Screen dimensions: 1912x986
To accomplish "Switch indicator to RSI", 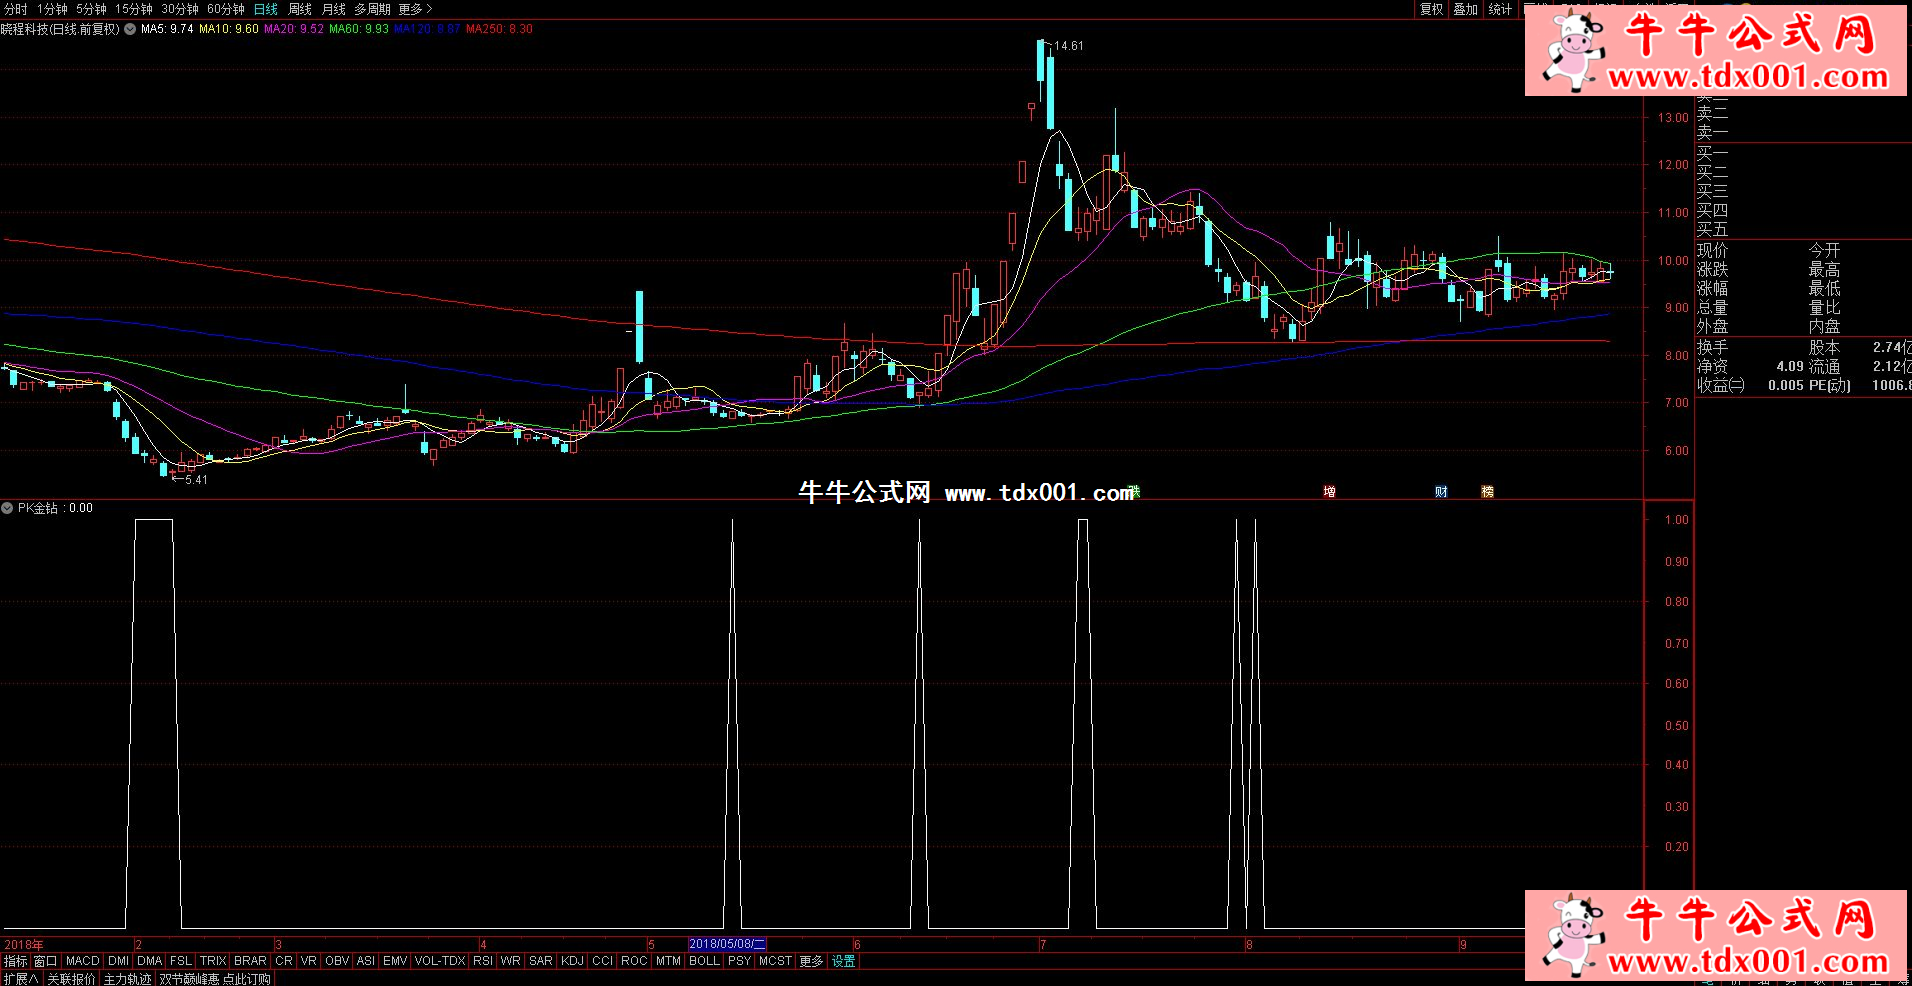I will tap(483, 961).
